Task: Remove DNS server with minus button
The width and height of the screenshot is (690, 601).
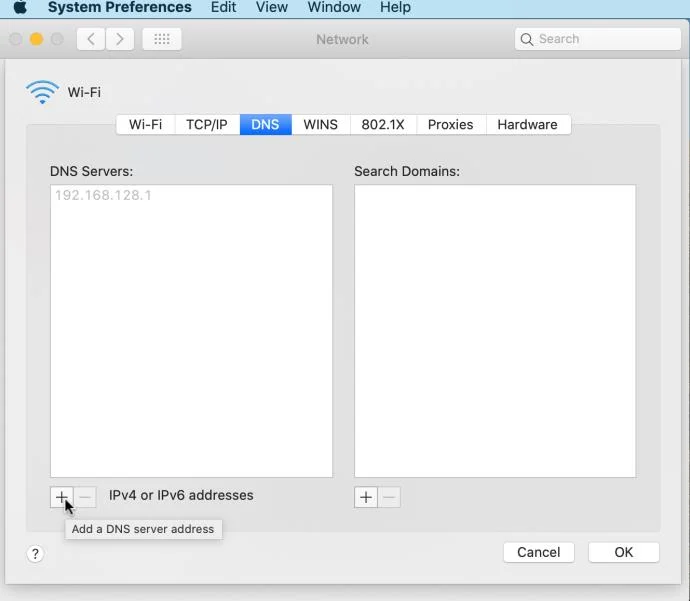Action: pyautogui.click(x=85, y=497)
